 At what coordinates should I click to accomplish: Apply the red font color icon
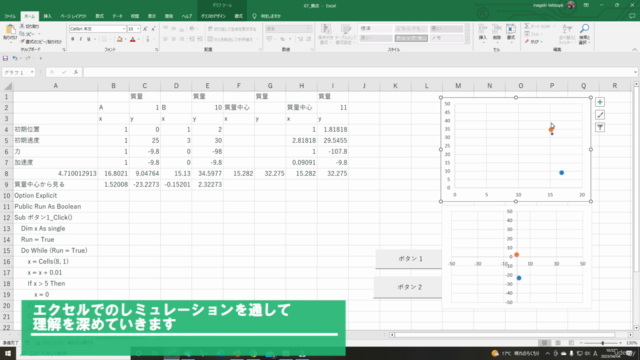(132, 39)
